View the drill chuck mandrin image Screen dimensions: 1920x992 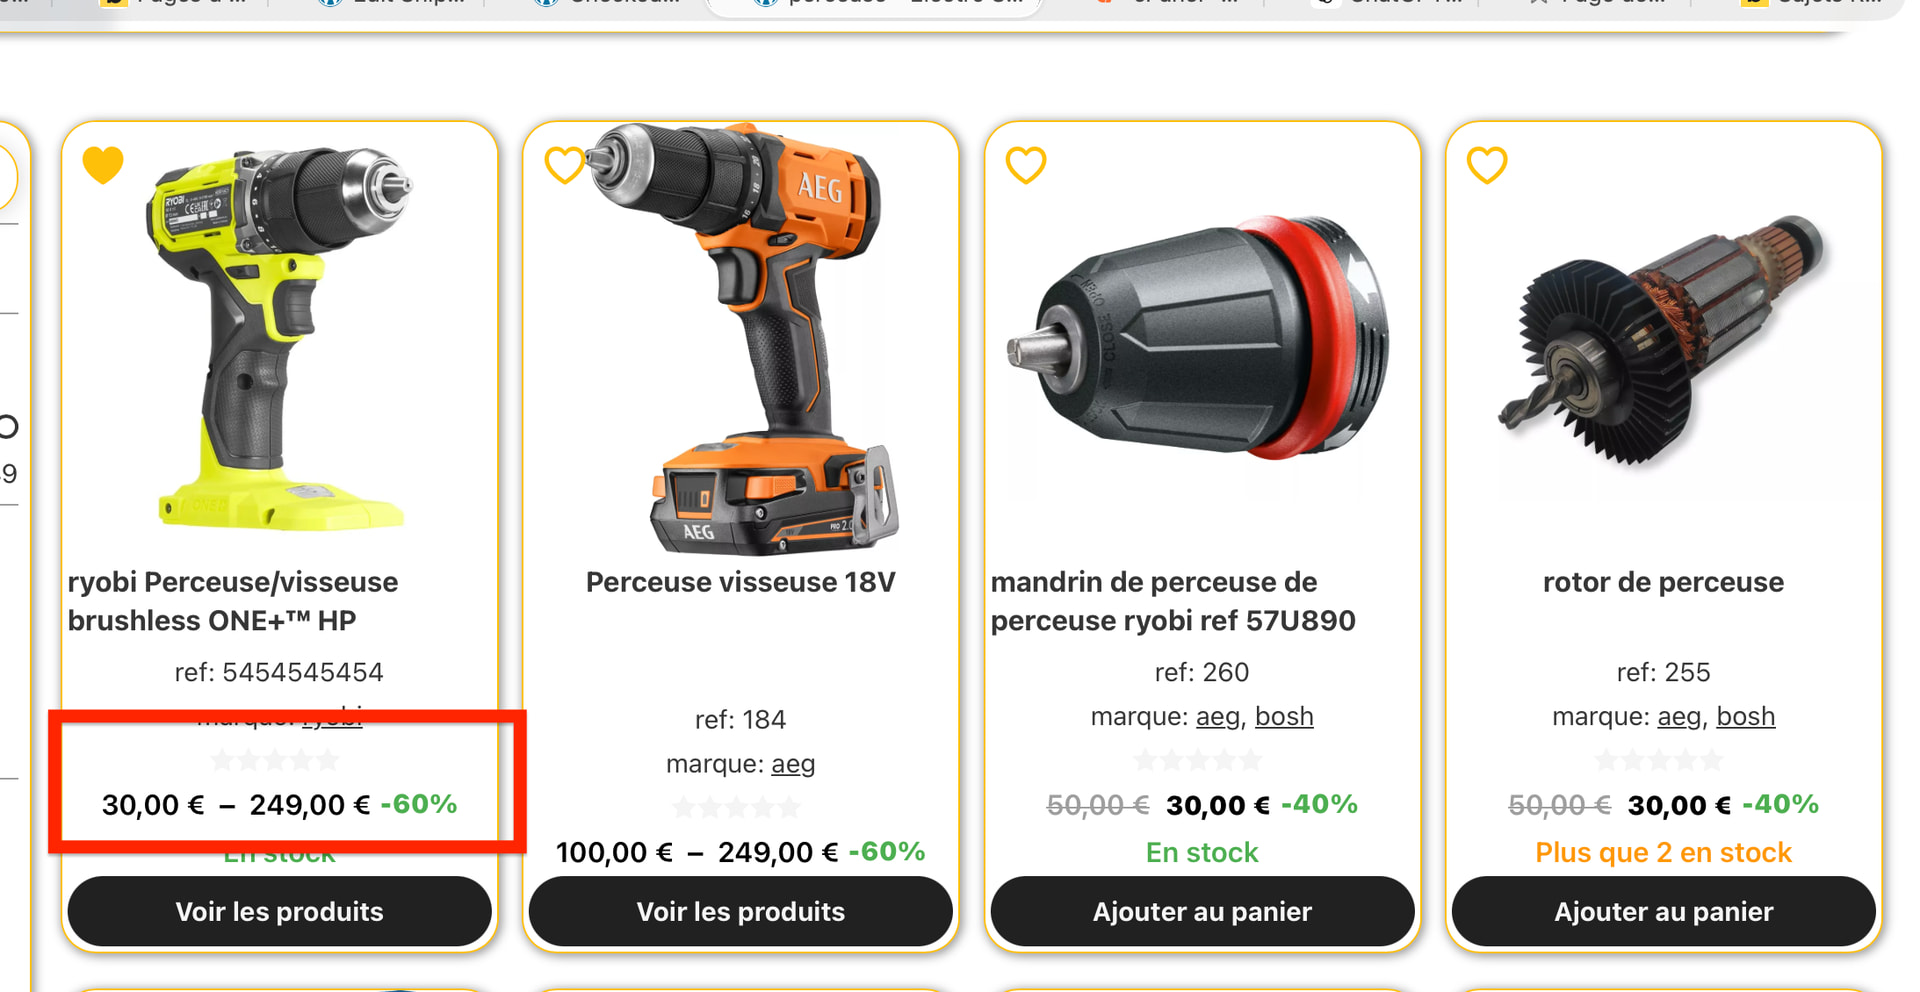pyautogui.click(x=1202, y=338)
